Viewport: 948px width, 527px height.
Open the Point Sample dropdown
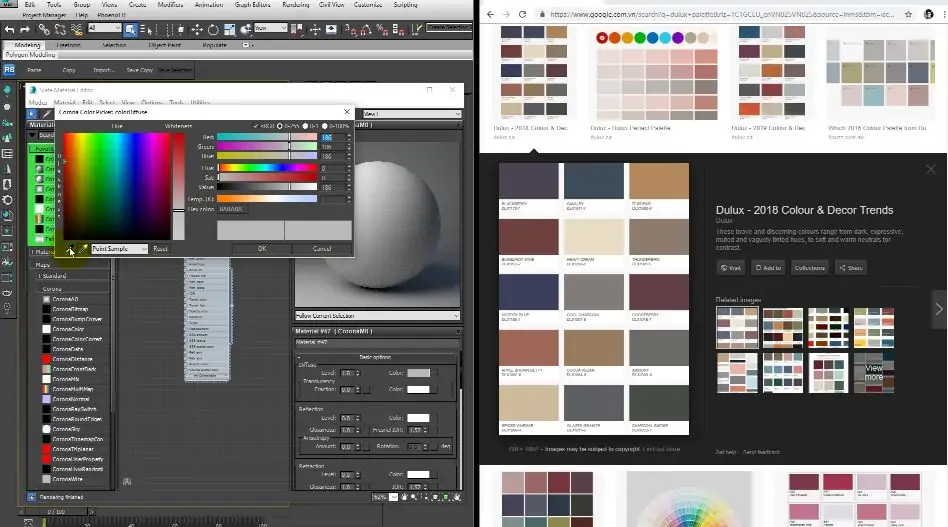[x=119, y=248]
